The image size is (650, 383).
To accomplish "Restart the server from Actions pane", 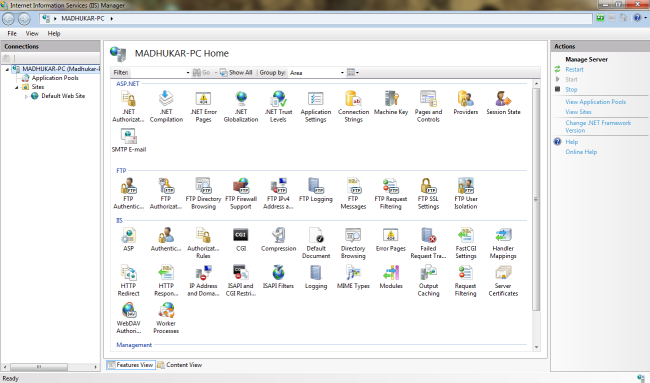I will coord(574,70).
